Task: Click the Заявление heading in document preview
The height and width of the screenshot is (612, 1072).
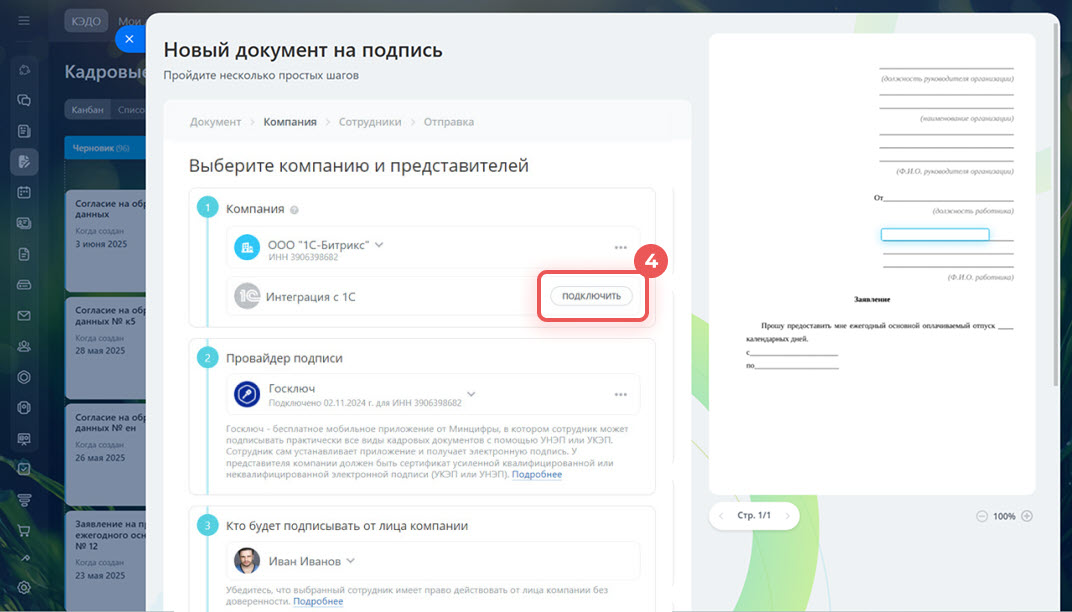Action: 872,300
